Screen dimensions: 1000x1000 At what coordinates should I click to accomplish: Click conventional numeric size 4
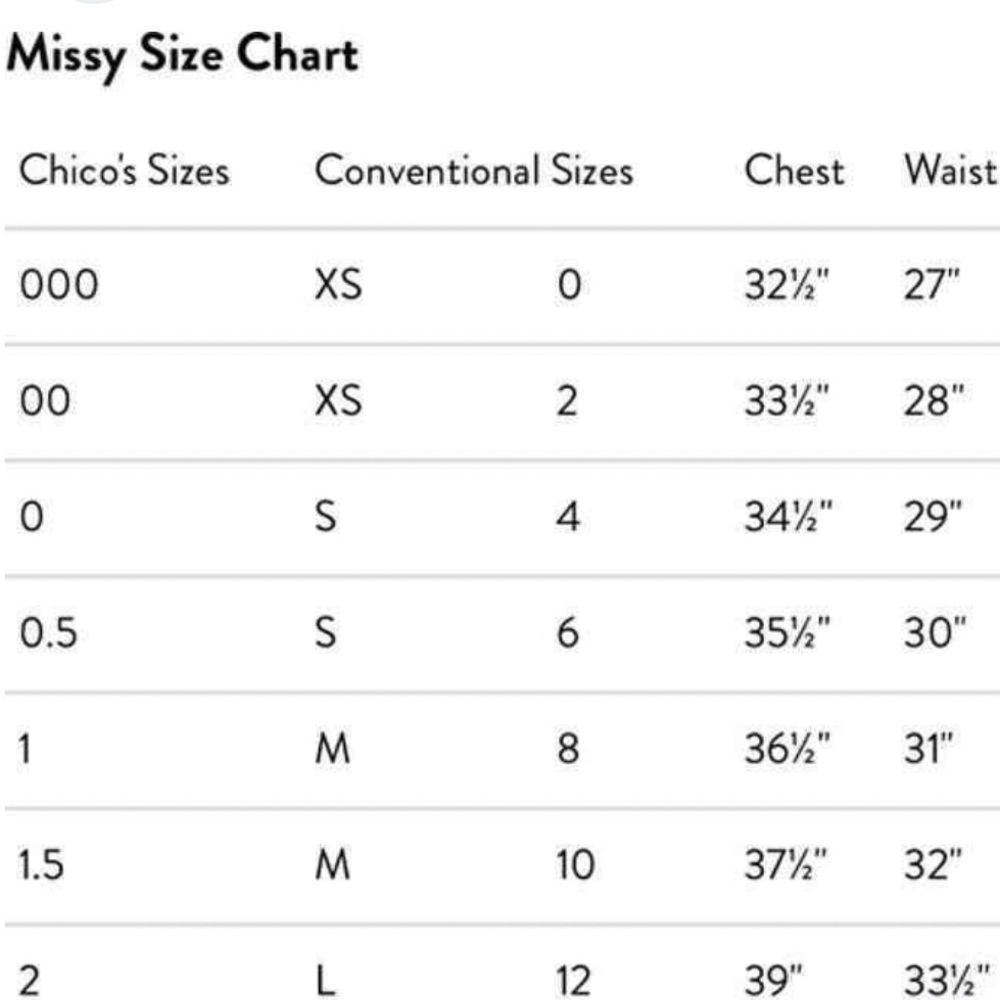[568, 517]
